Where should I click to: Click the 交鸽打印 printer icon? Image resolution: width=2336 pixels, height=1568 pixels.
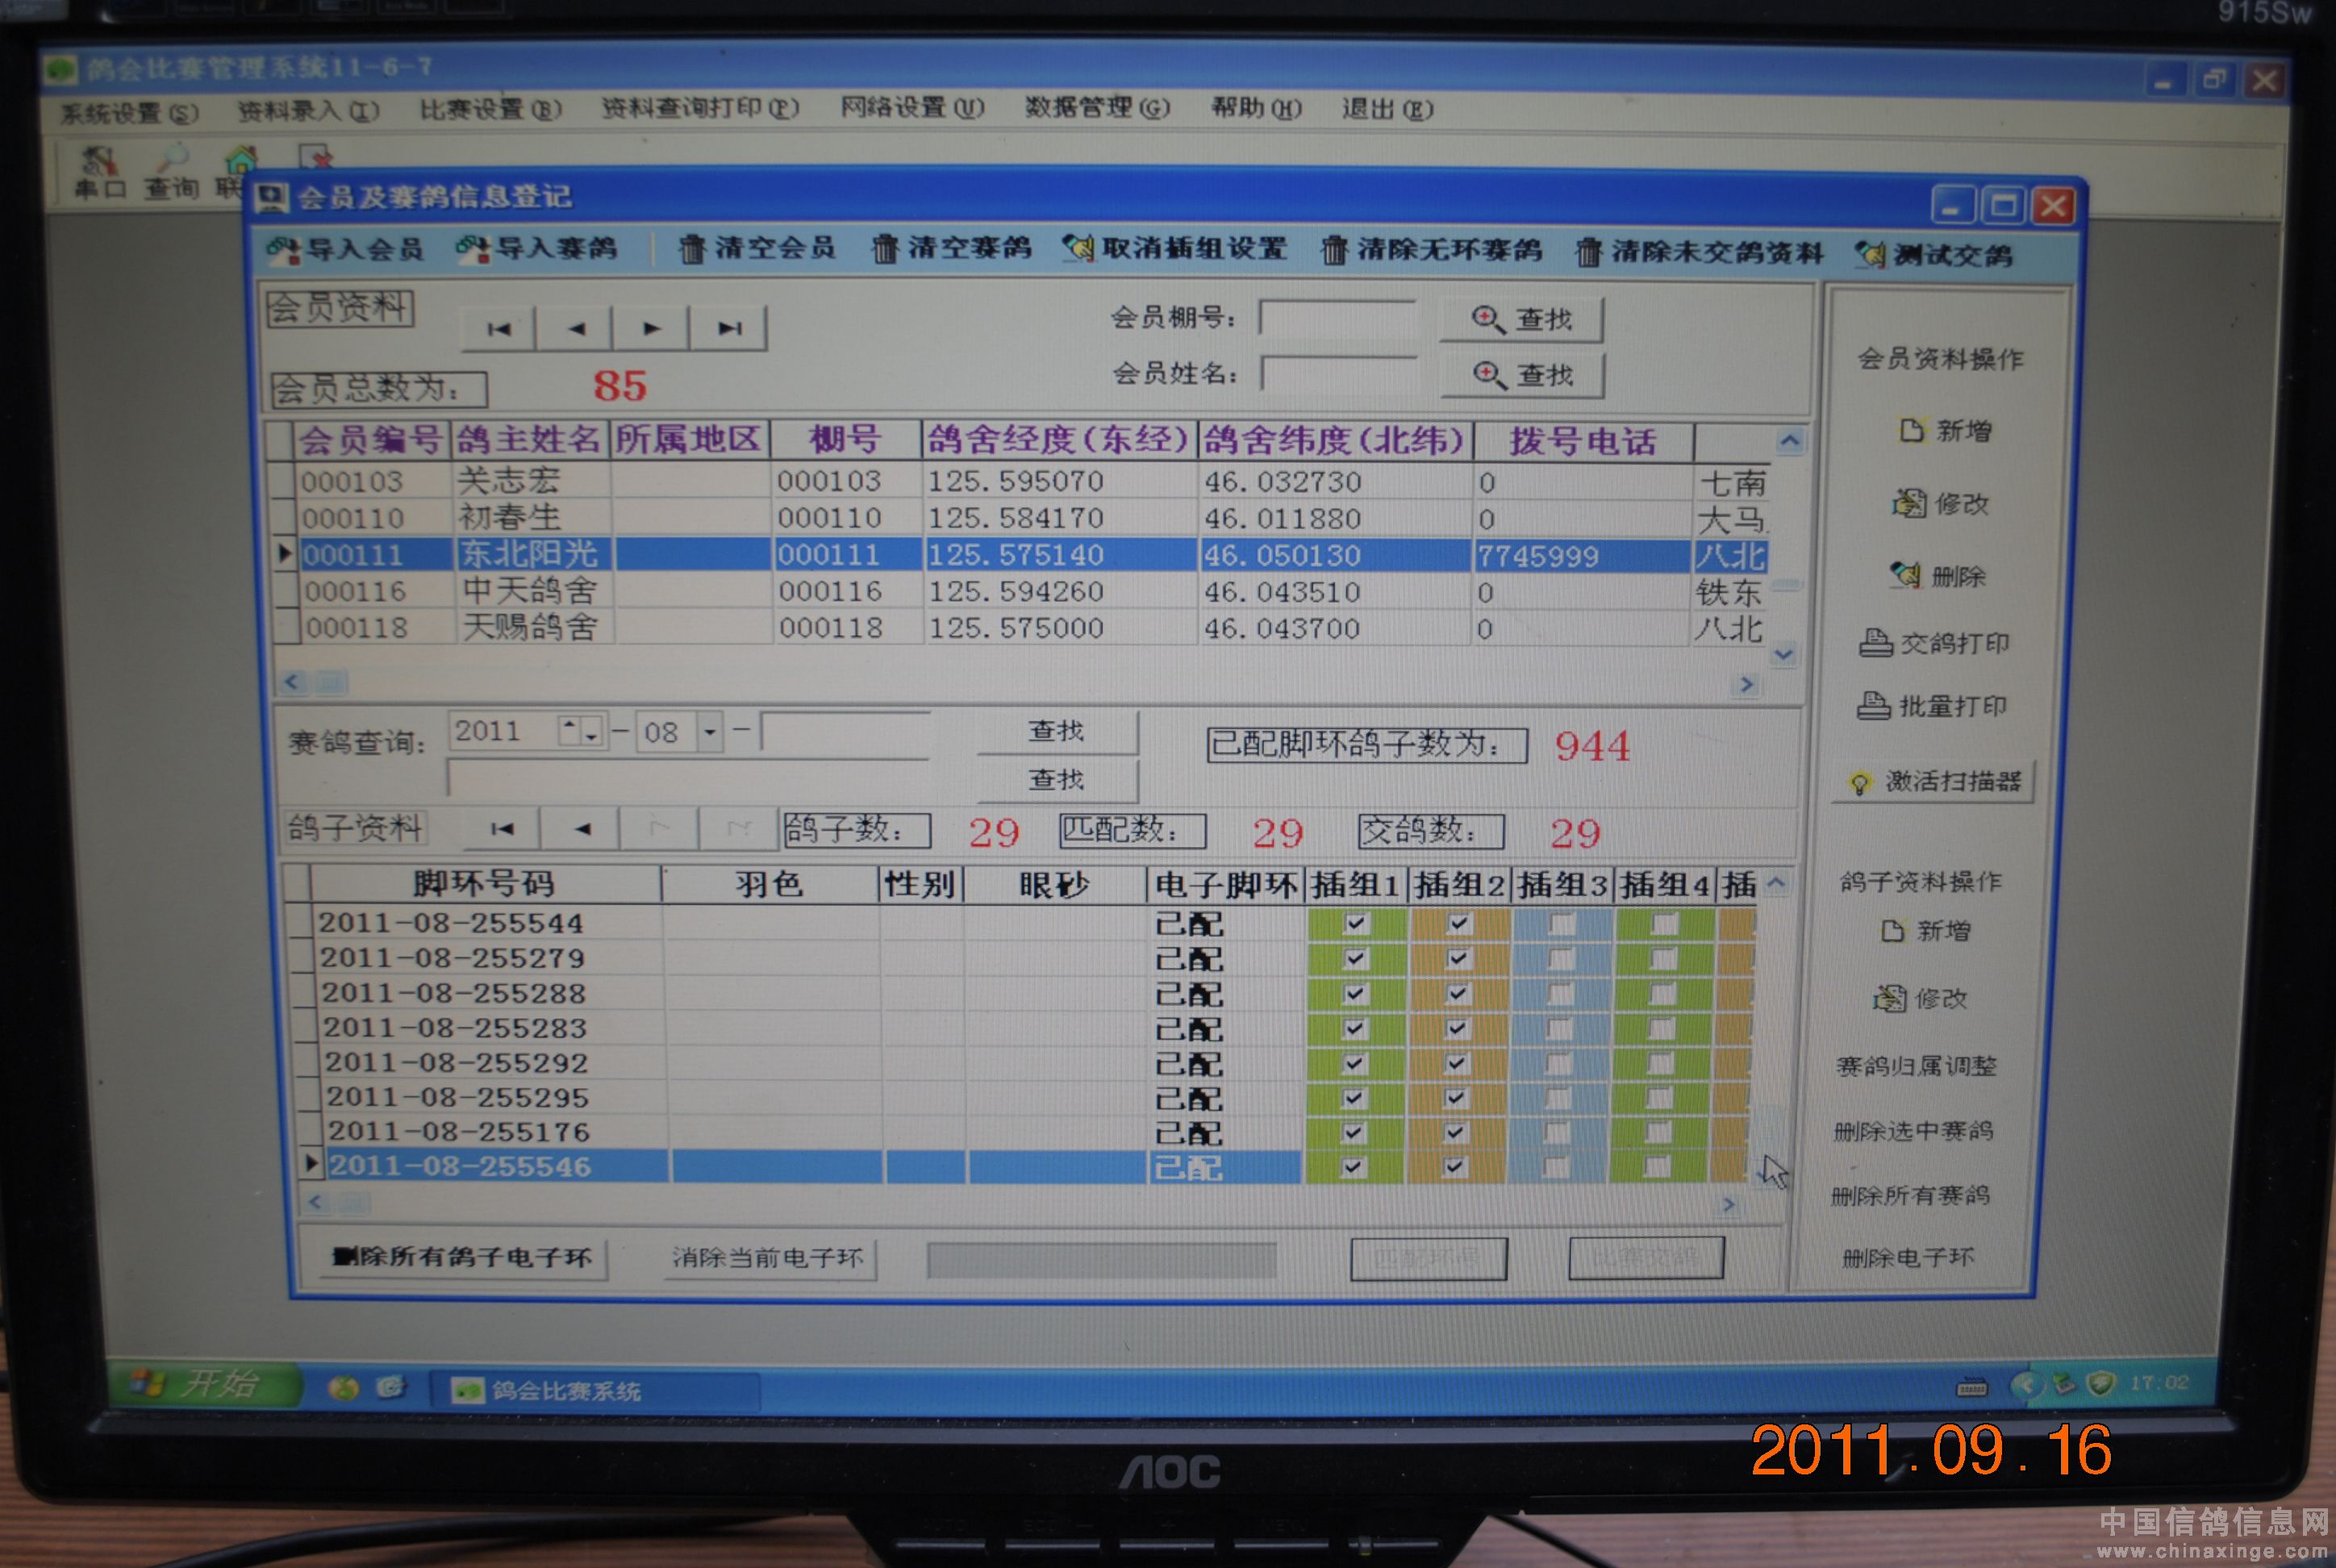coord(1875,643)
